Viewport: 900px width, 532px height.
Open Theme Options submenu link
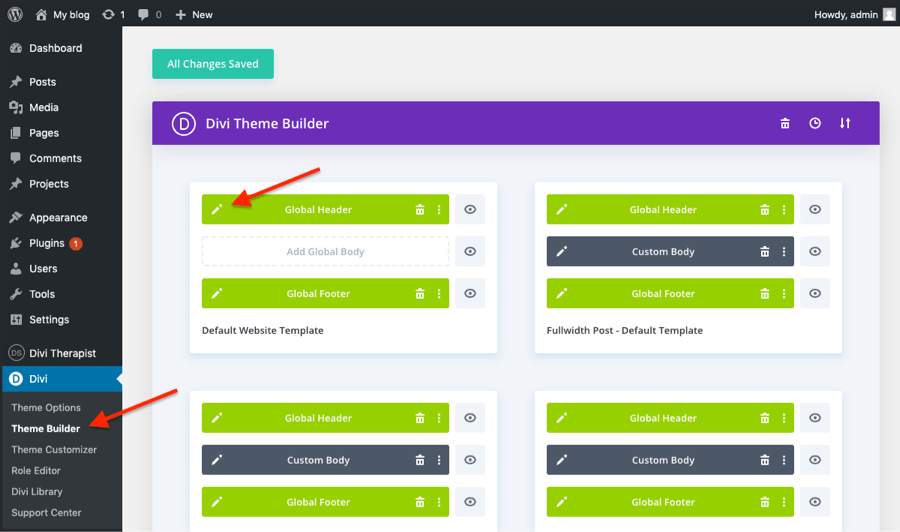point(46,407)
